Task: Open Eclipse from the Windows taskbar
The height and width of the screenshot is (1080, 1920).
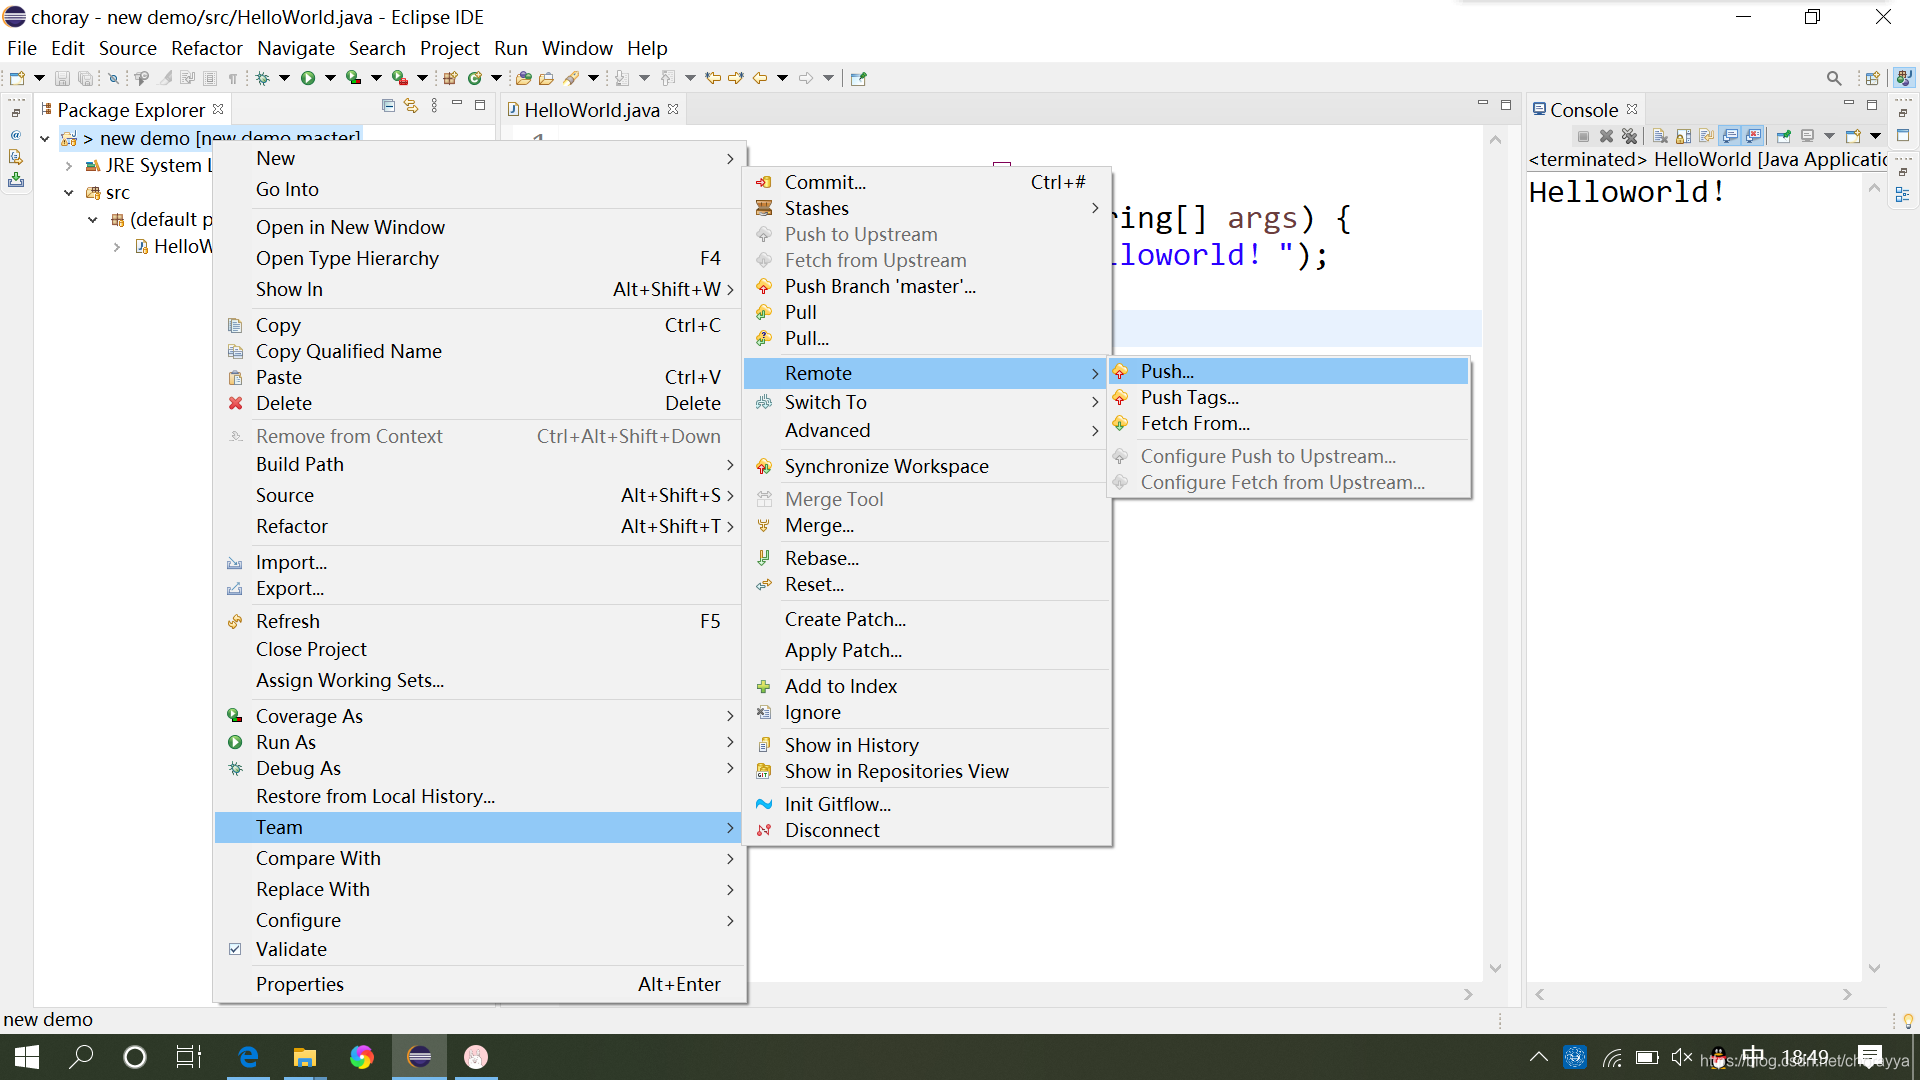Action: (419, 1057)
